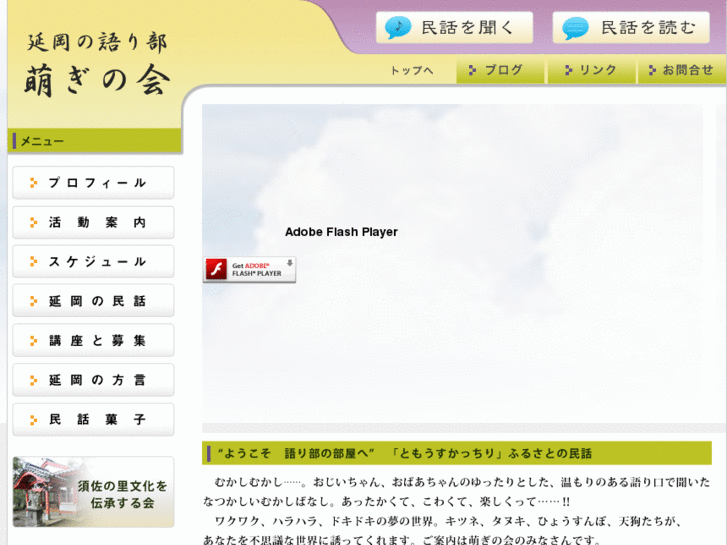This screenshot has width=727, height=545.
Task: Open the ブログ tab
Action: point(500,71)
